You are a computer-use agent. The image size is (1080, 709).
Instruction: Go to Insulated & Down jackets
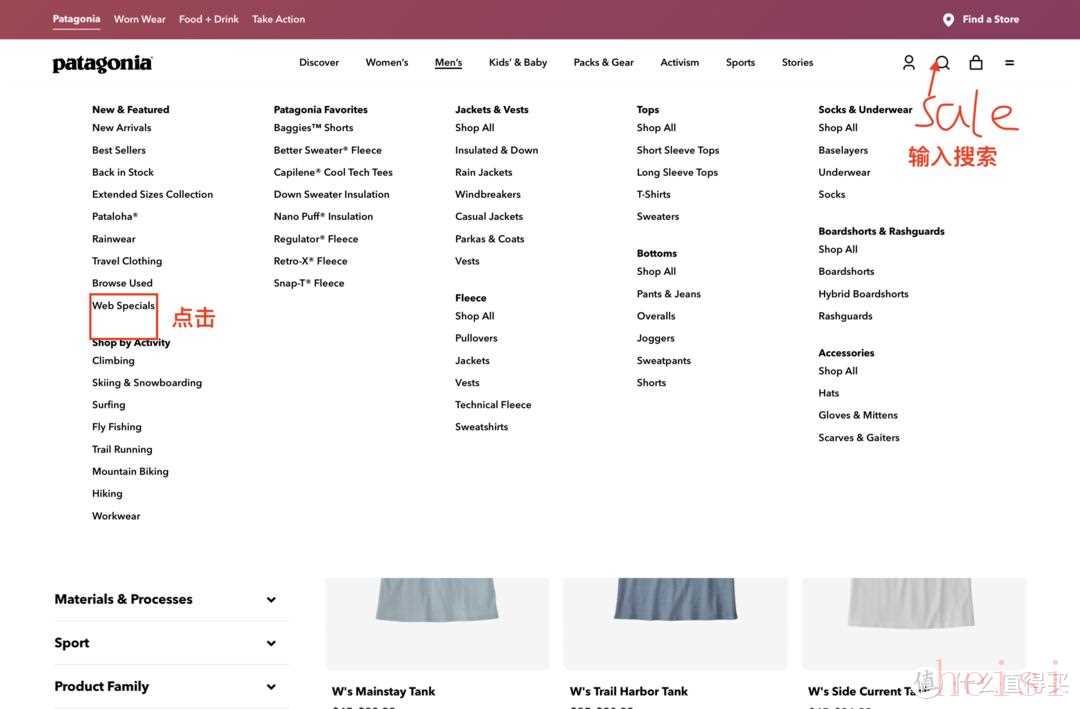tap(497, 150)
